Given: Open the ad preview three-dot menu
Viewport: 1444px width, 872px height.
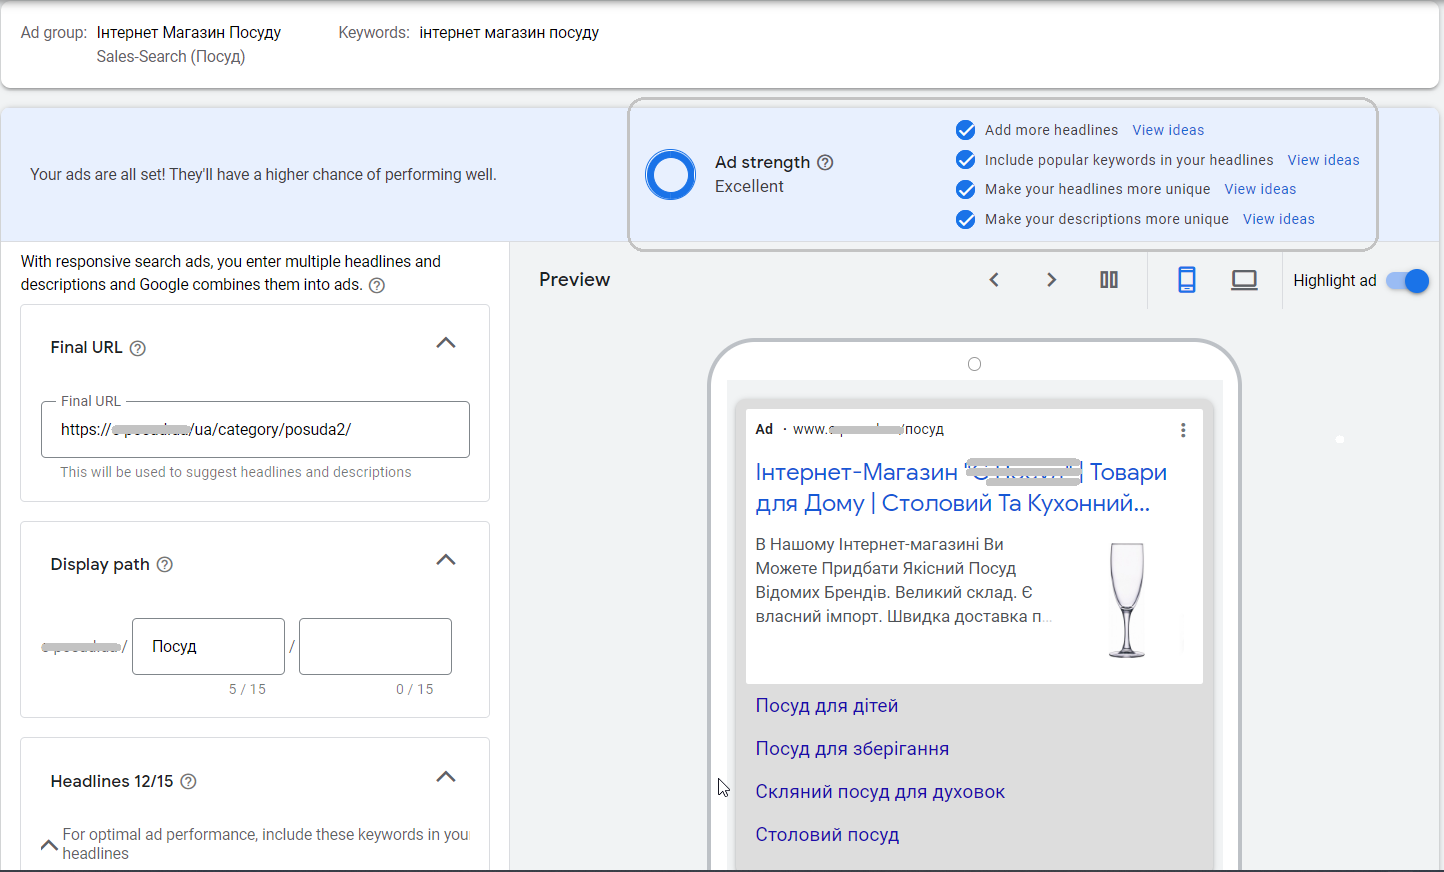Looking at the screenshot, I should pyautogui.click(x=1183, y=430).
